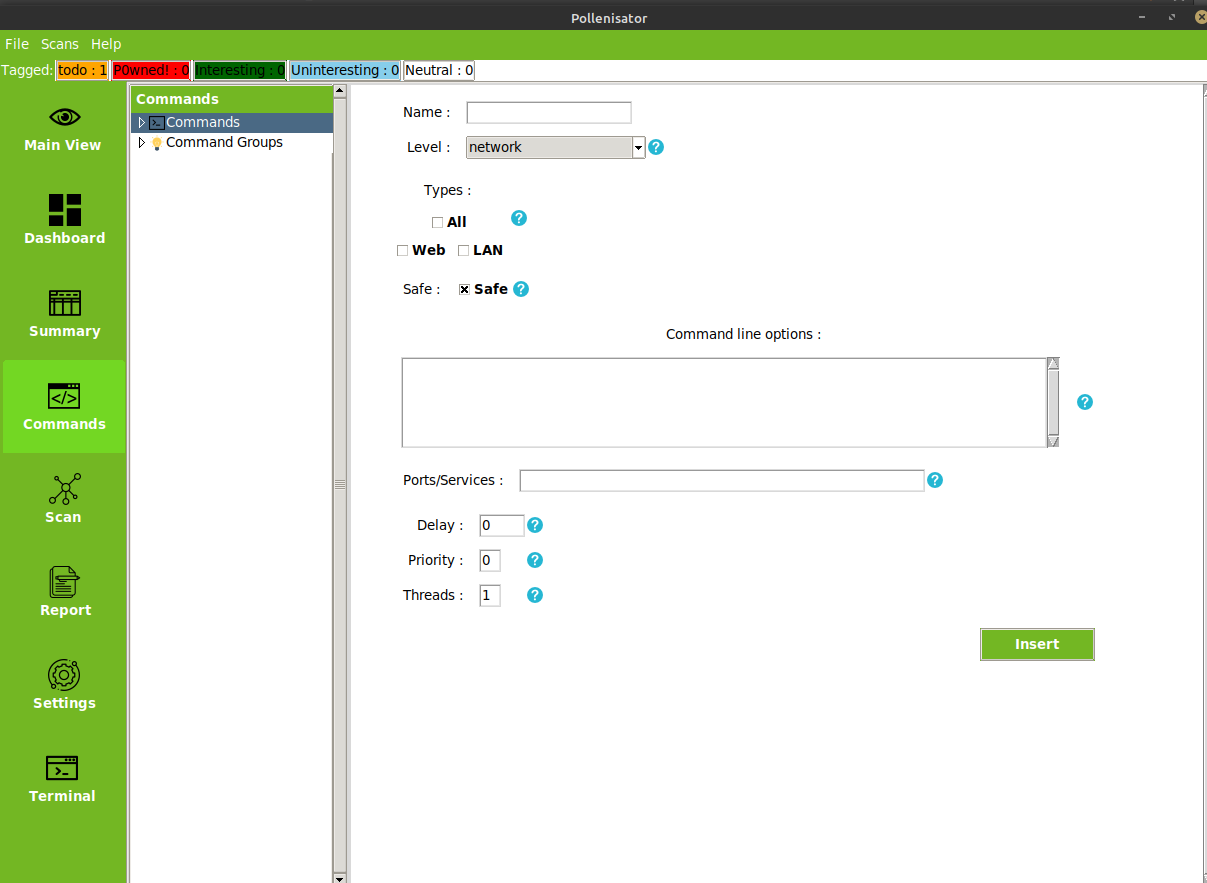Open the Level dropdown showing network
This screenshot has height=883, width=1207.
[556, 148]
